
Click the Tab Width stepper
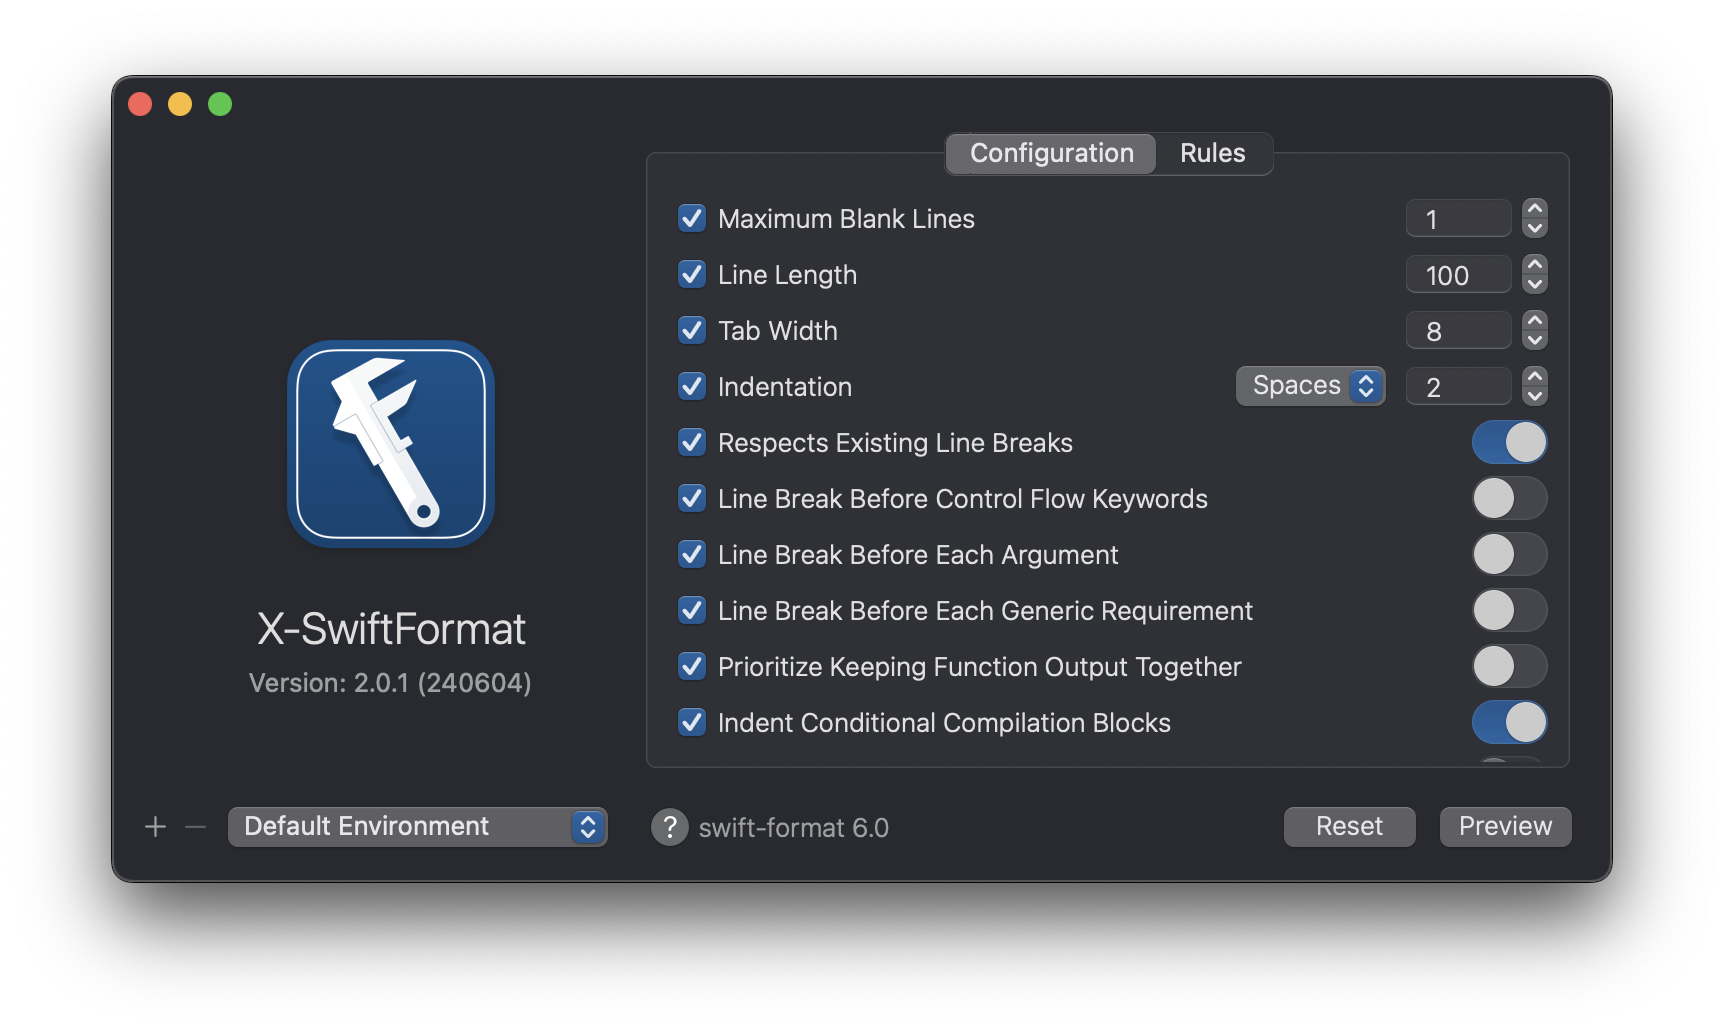[x=1535, y=330]
